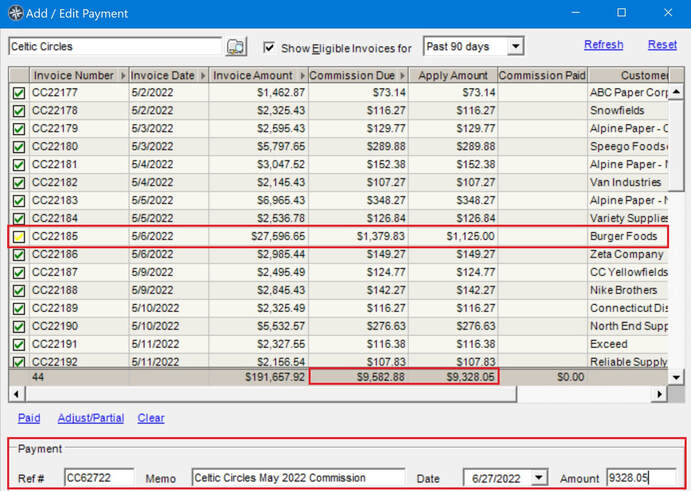
Task: Click the Exceed customer cell
Action: pyautogui.click(x=628, y=344)
